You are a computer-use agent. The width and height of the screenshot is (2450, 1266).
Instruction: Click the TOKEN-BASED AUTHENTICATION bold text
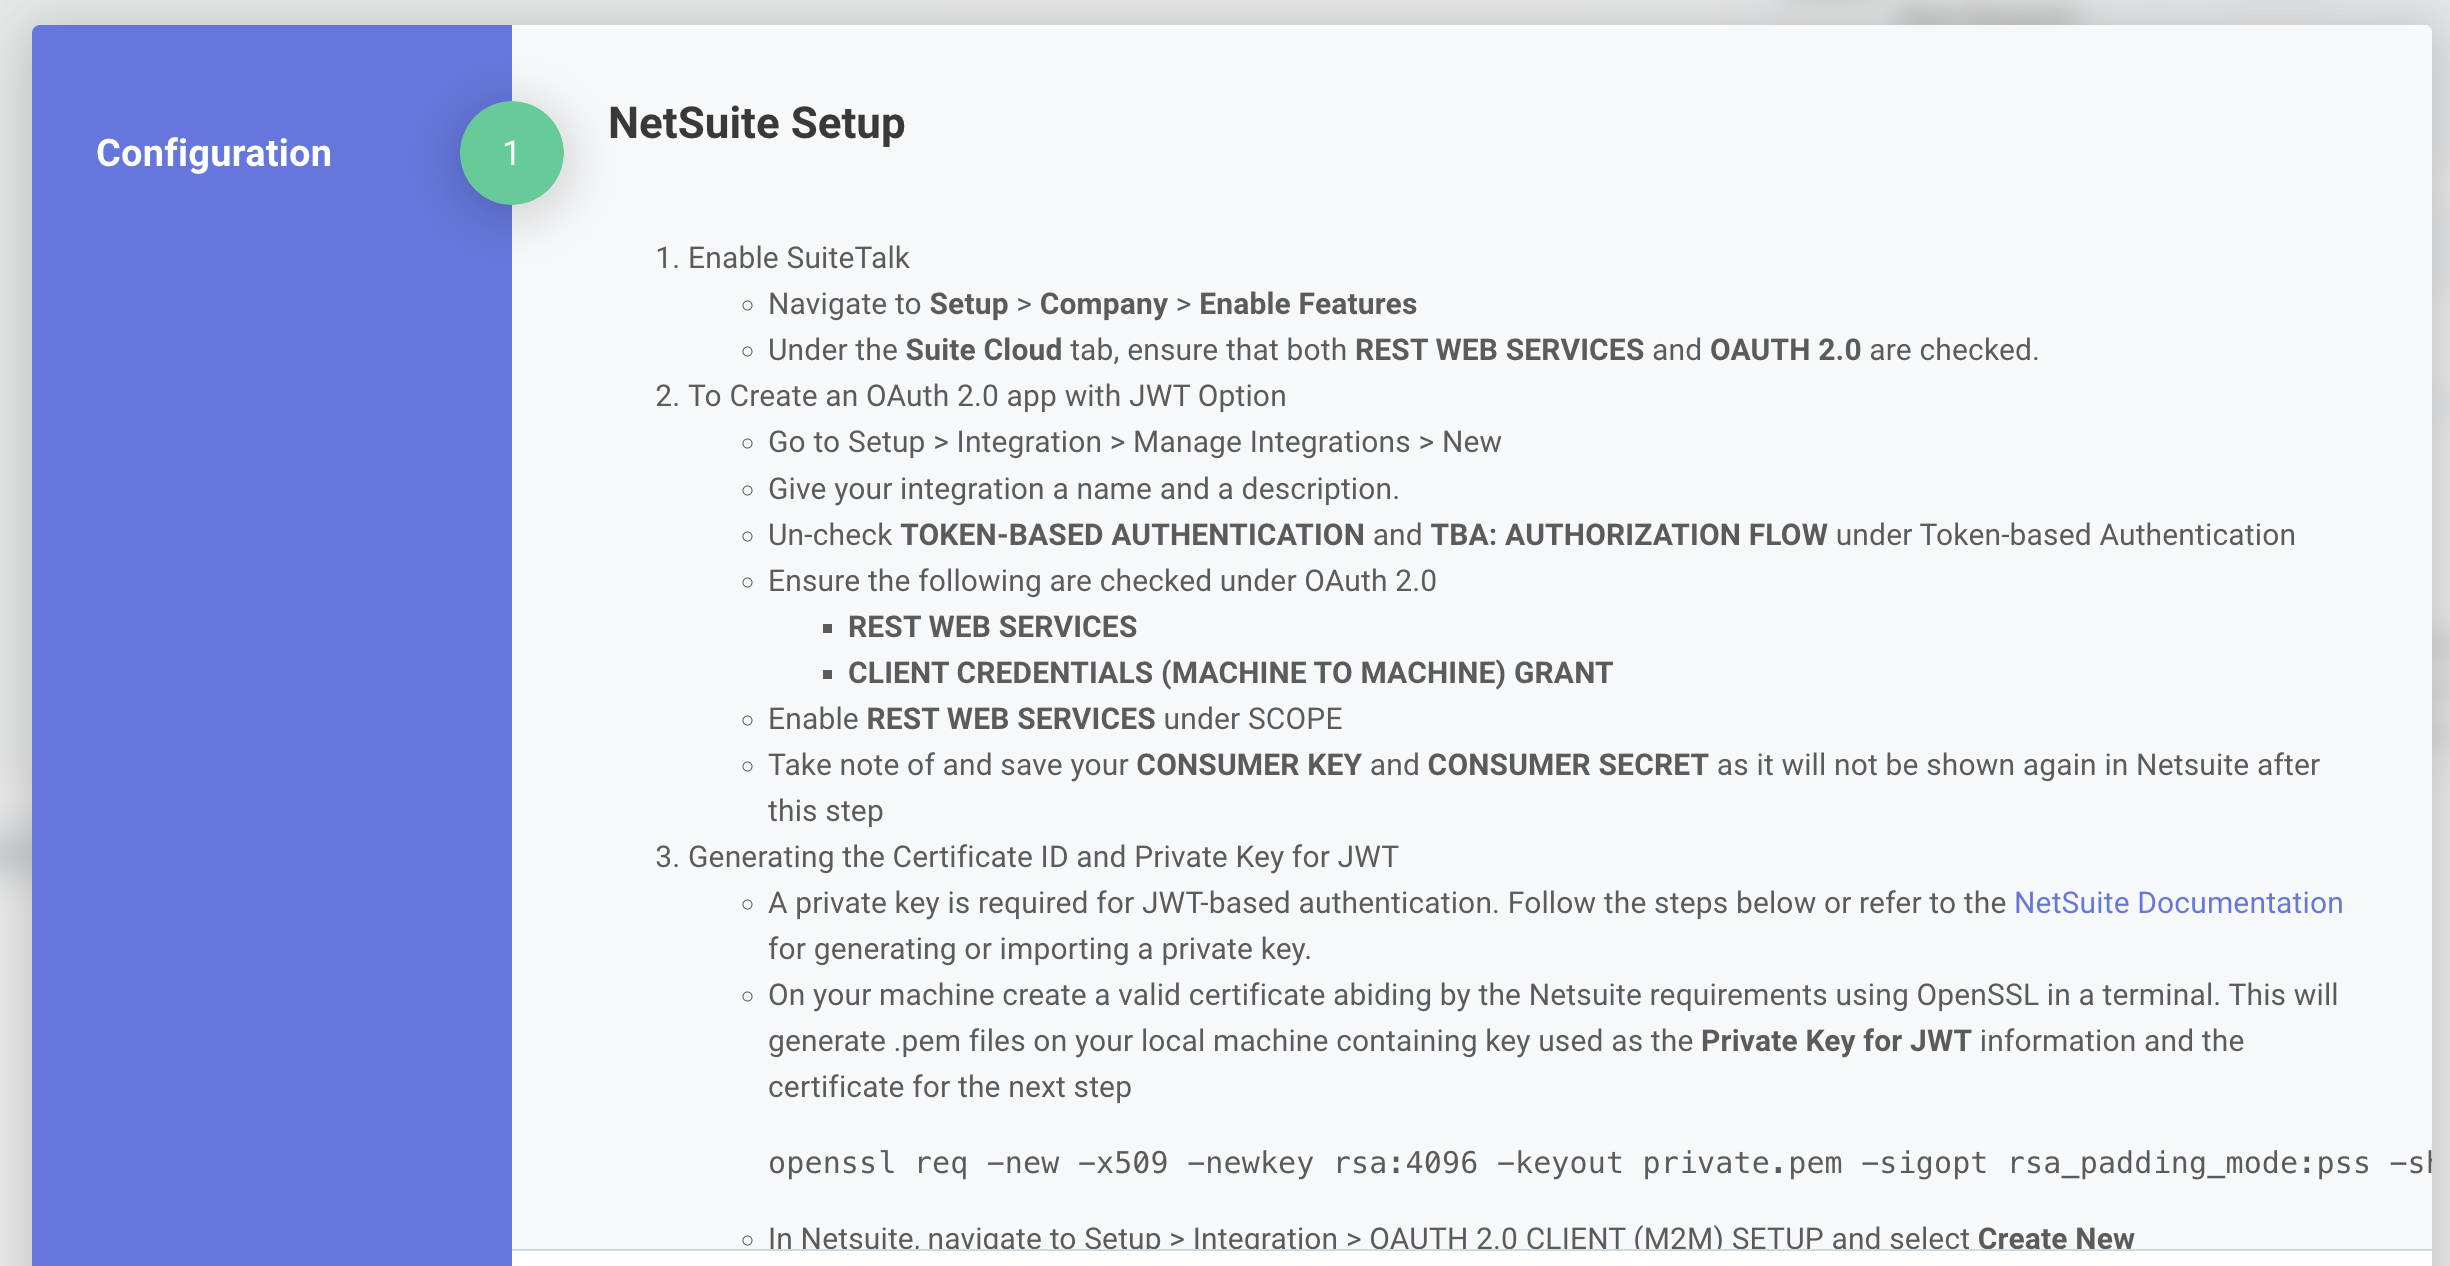click(x=1130, y=535)
